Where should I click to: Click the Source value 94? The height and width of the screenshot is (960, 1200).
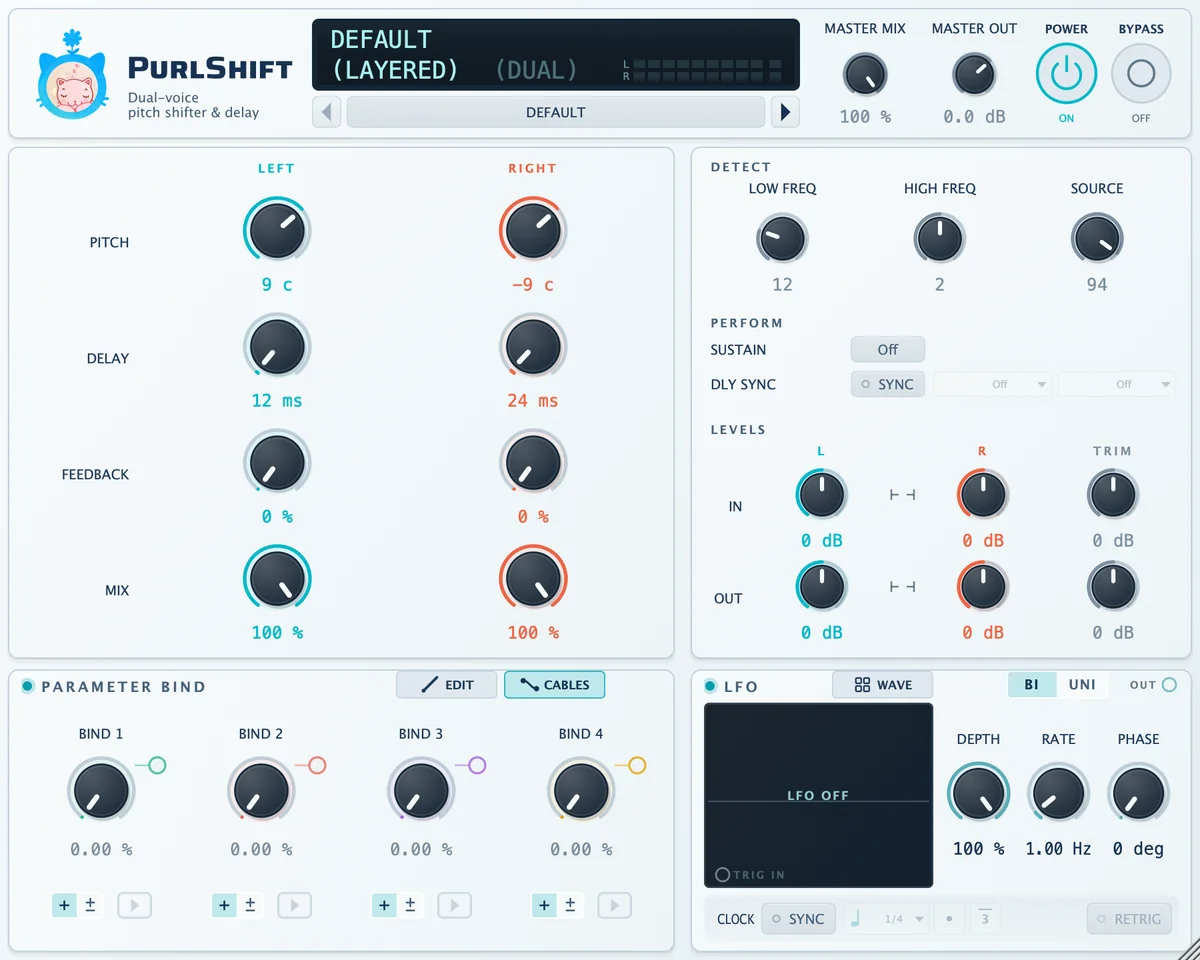pos(1097,285)
